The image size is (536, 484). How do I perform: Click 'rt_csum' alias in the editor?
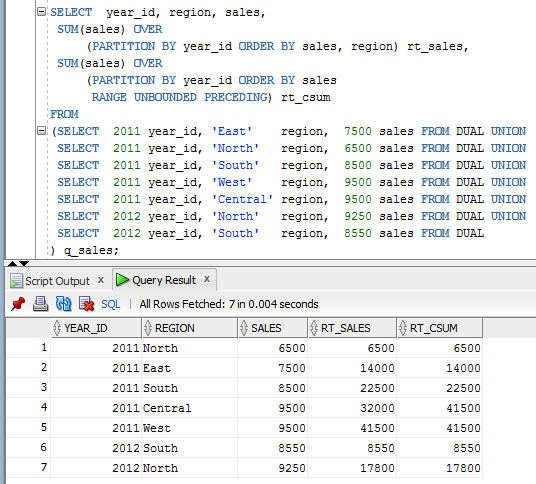[x=306, y=97]
